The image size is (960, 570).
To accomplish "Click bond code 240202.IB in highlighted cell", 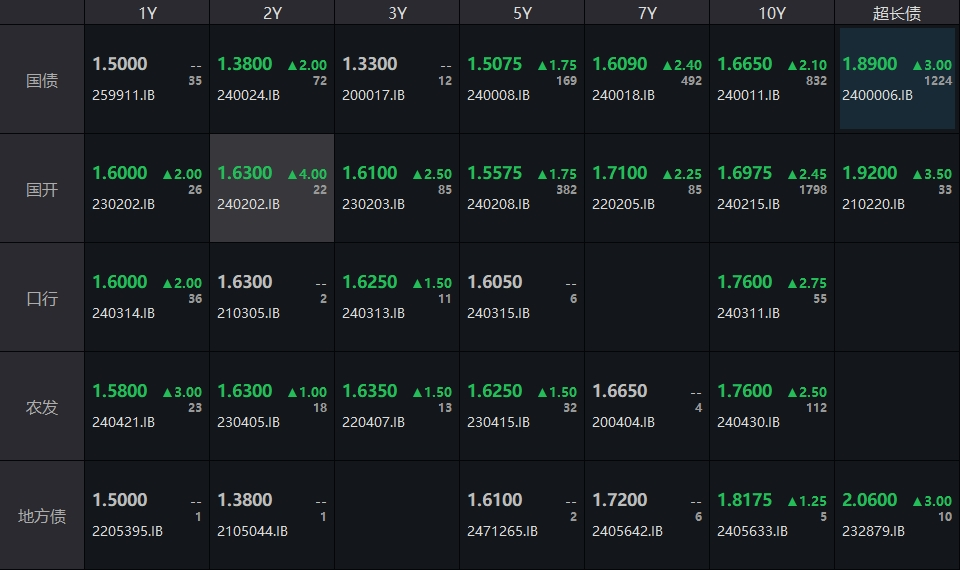I will point(248,204).
